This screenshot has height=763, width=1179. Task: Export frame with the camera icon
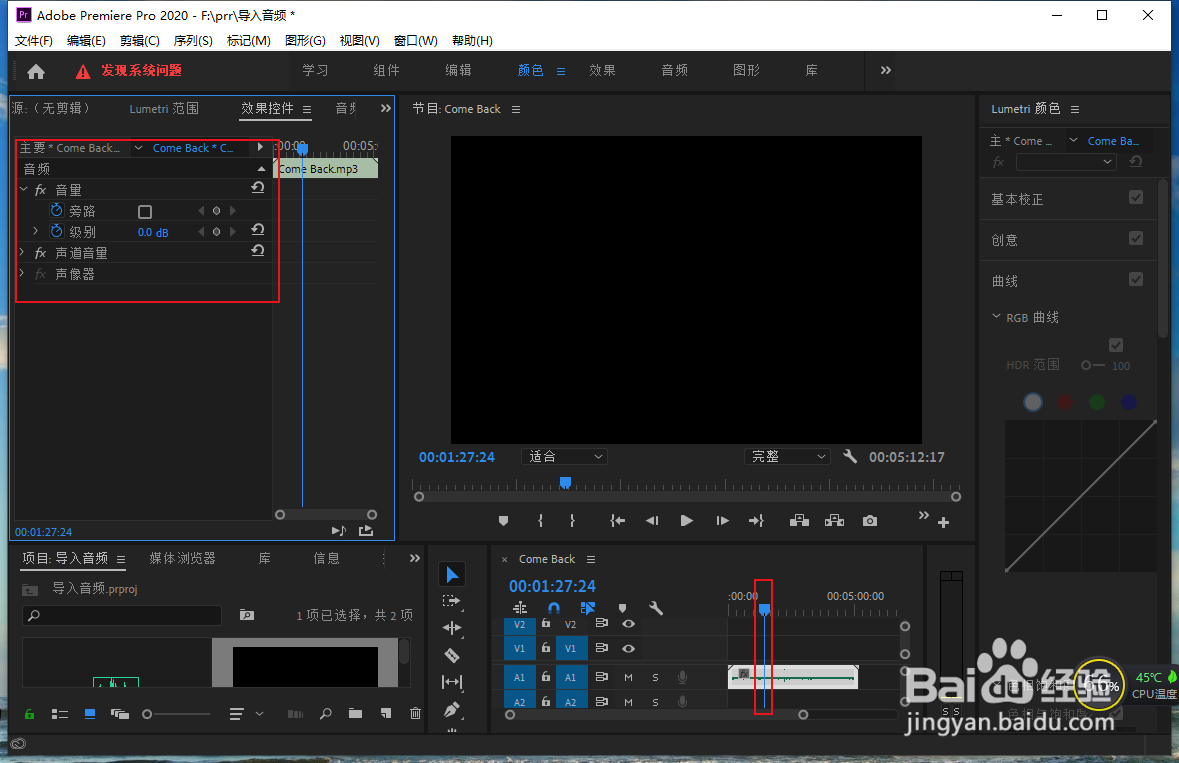point(870,520)
